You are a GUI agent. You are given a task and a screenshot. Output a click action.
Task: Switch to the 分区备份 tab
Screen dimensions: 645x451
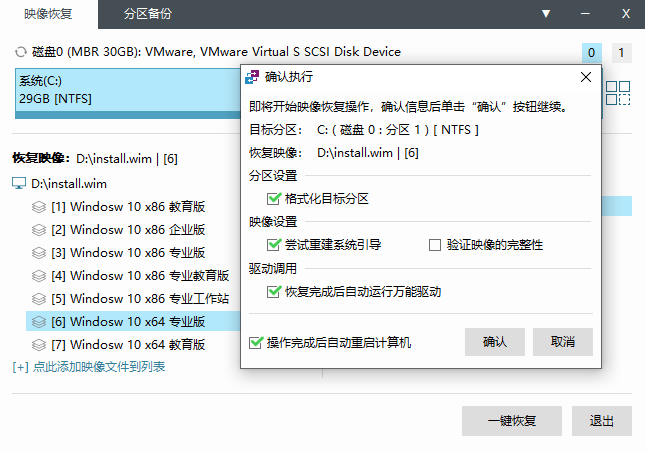[x=148, y=14]
